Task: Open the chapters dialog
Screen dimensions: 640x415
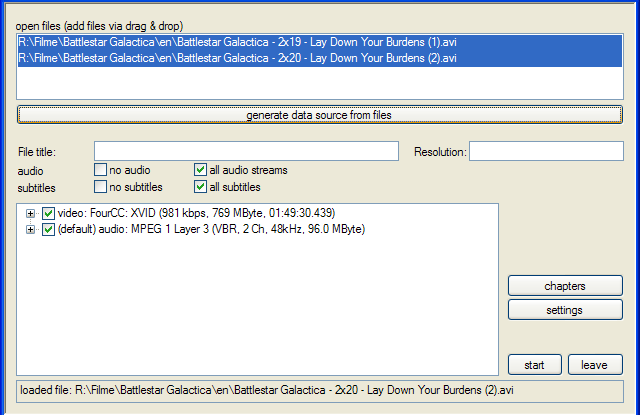Action: [x=564, y=286]
